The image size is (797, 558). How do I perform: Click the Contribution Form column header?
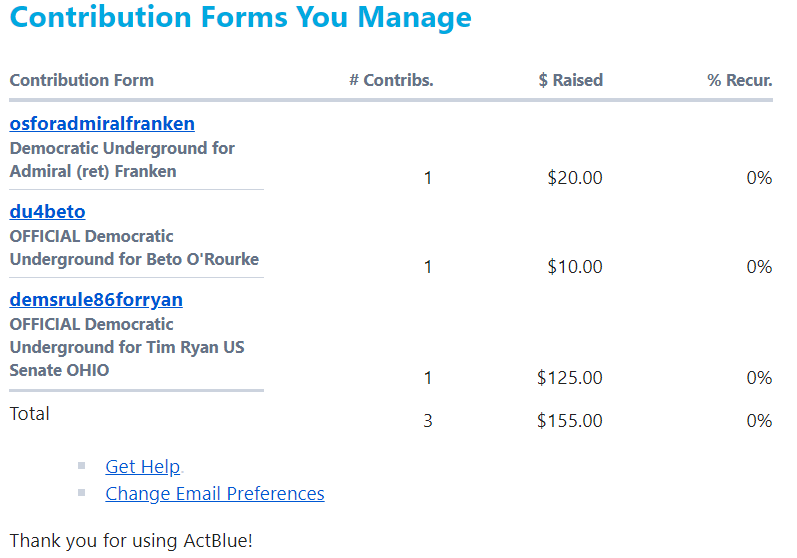tap(82, 80)
